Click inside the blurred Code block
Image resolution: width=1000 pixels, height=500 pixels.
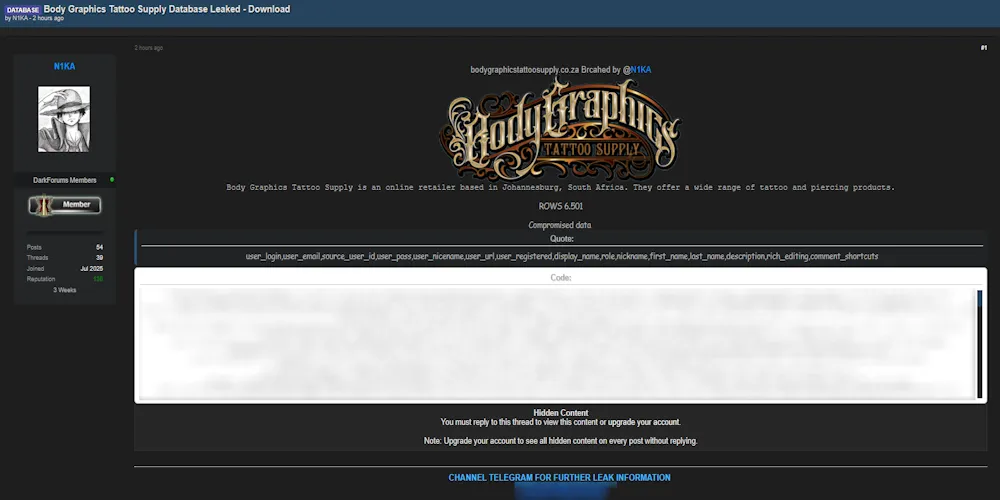[x=555, y=342]
